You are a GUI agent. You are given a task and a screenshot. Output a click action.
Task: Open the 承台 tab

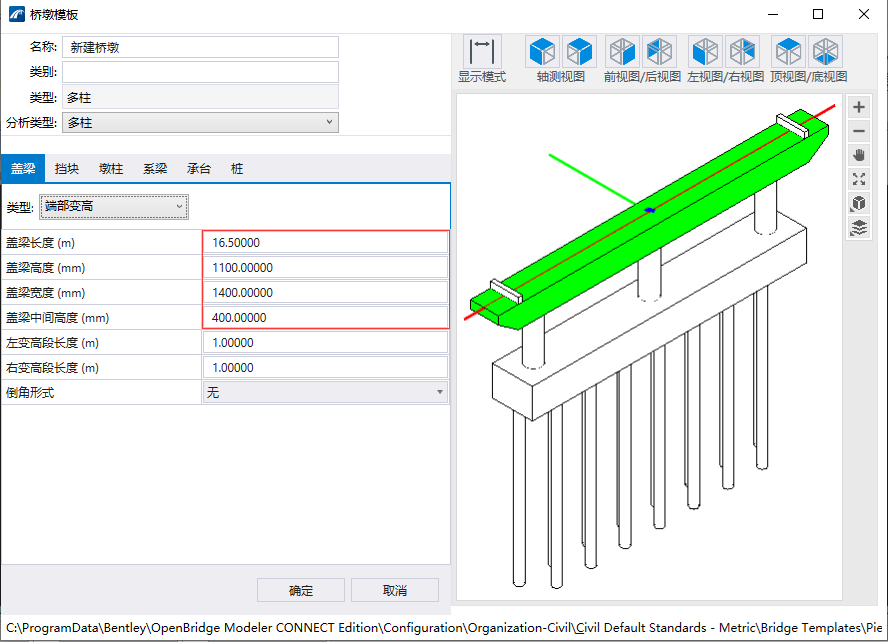[199, 169]
